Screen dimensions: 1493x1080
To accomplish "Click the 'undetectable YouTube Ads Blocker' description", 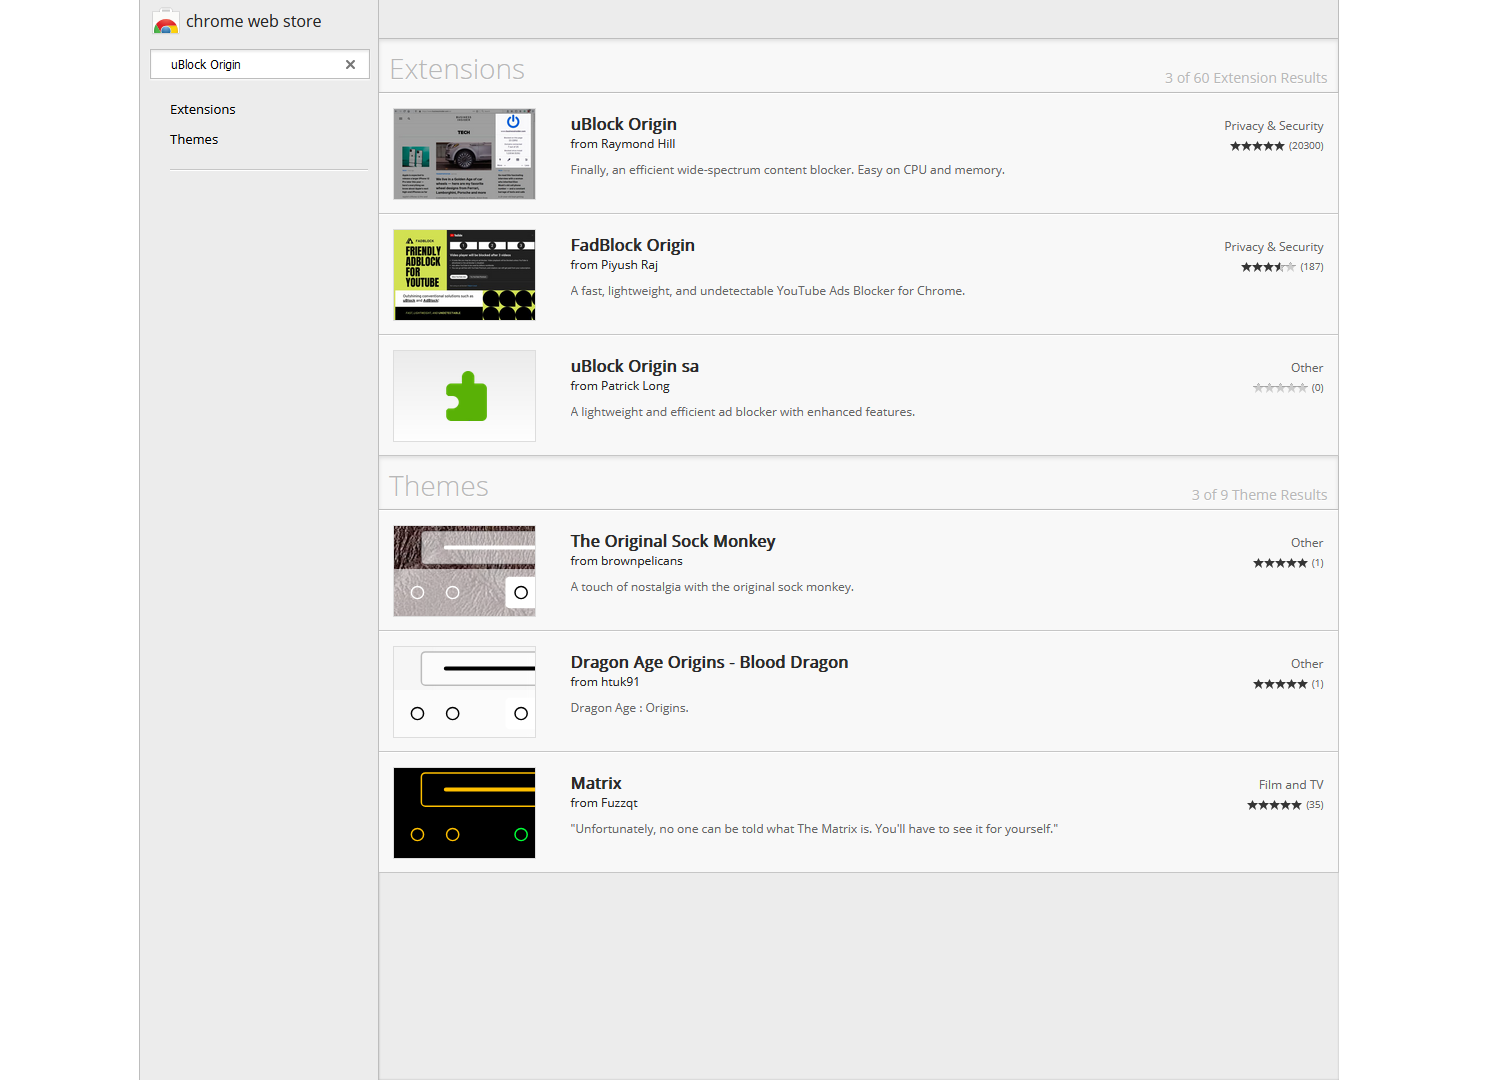I will click(x=768, y=291).
